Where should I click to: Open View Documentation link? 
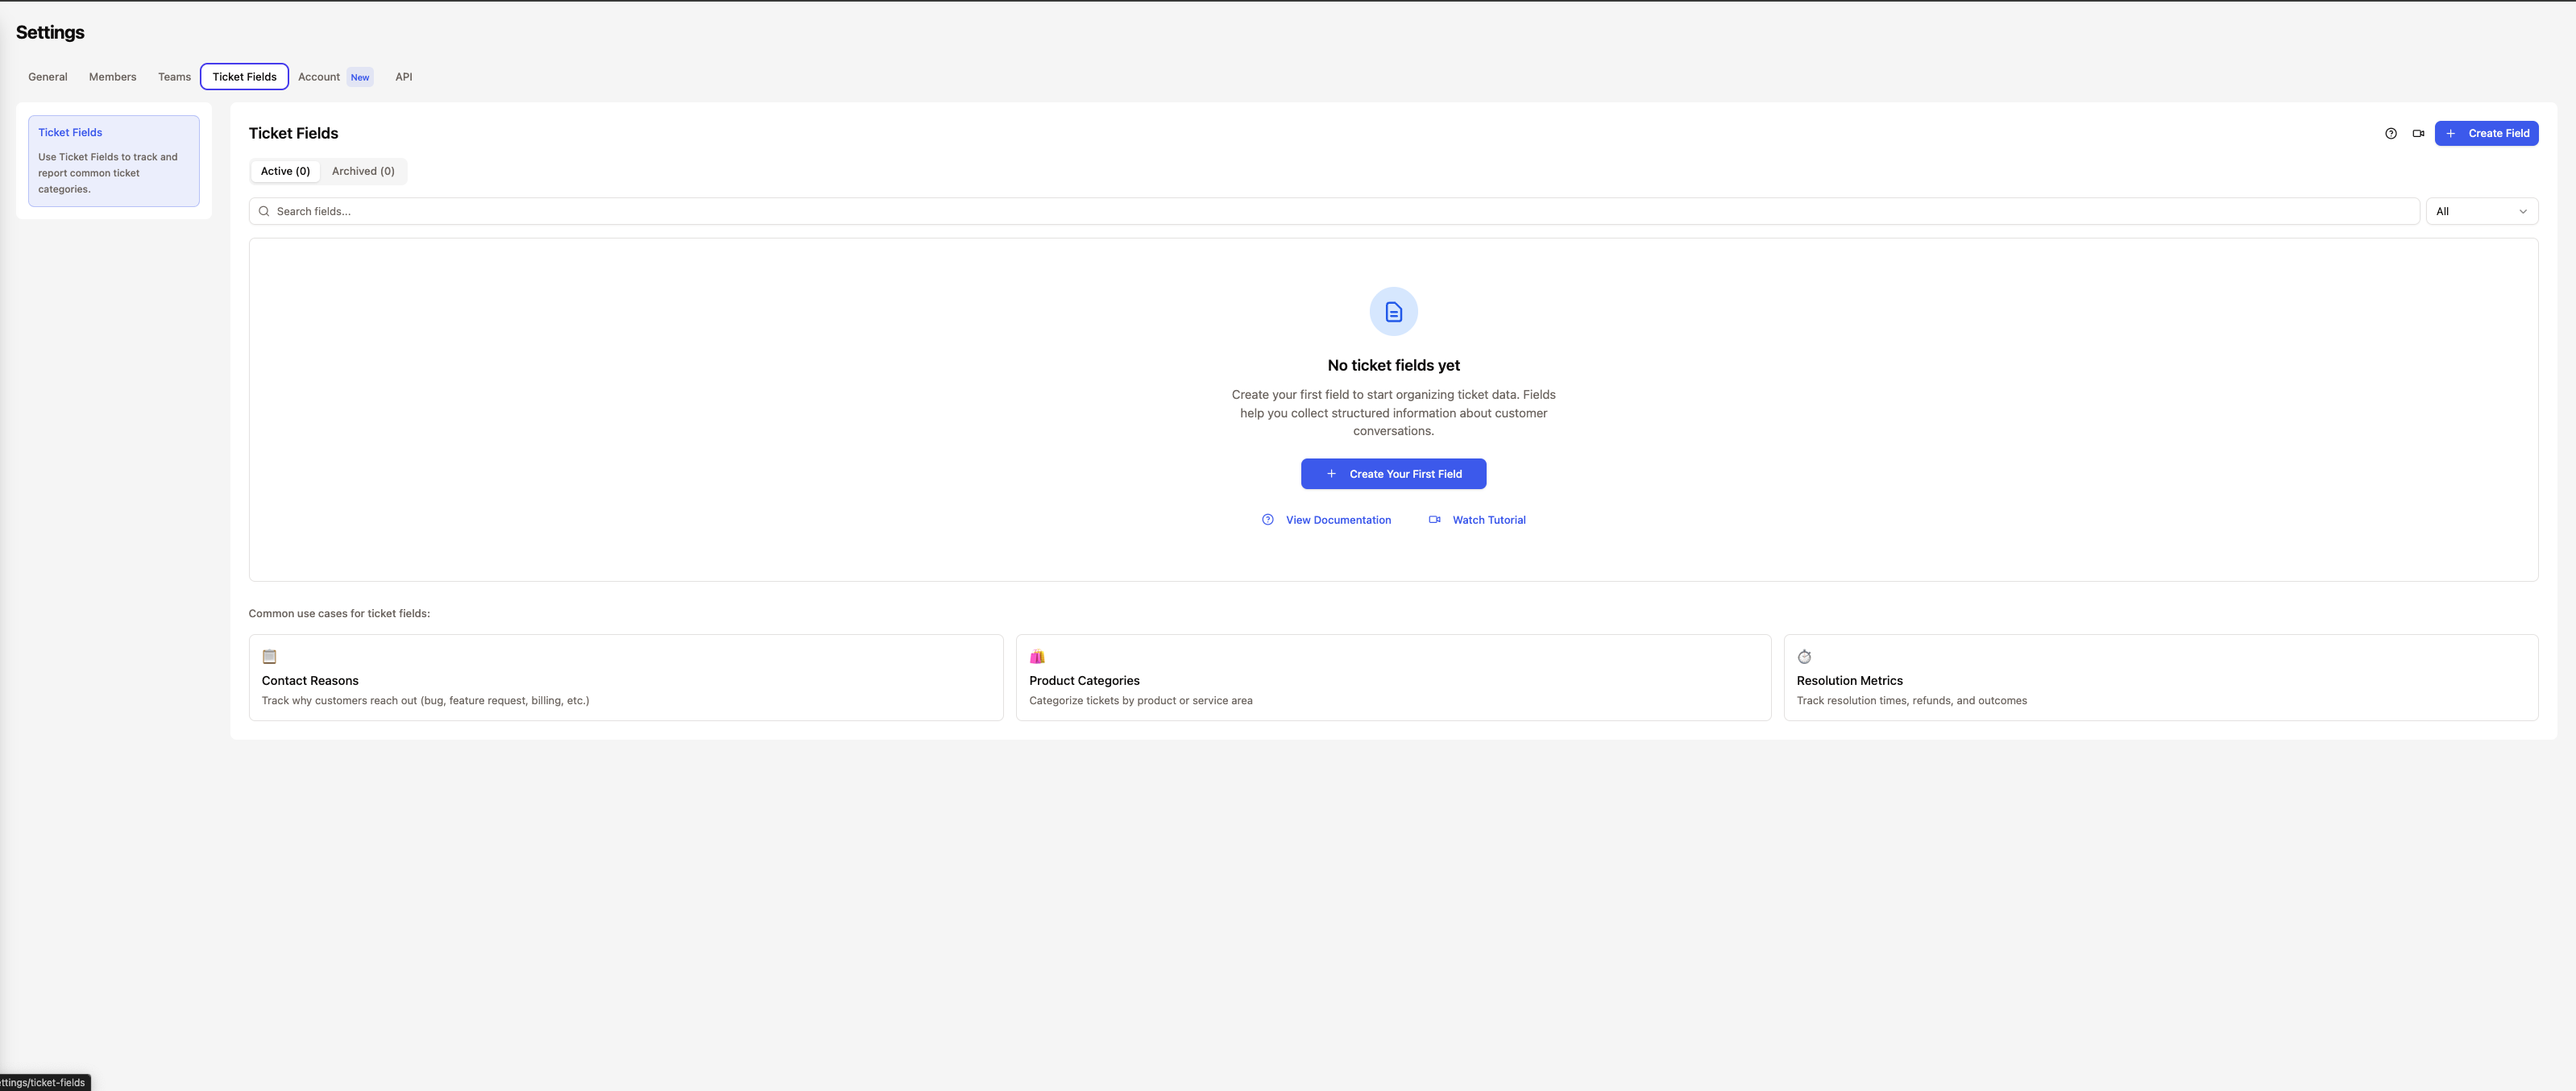tap(1338, 519)
